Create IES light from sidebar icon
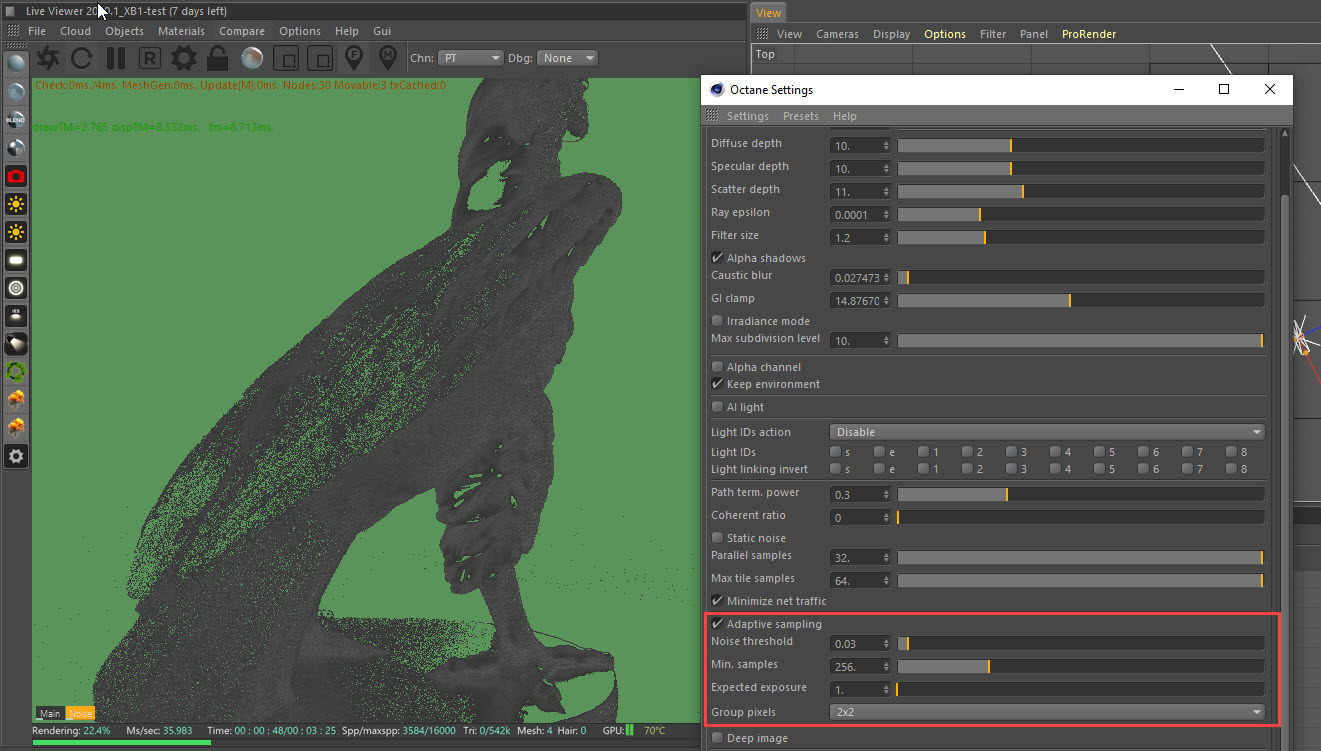Viewport: 1321px width, 751px height. pyautogui.click(x=16, y=315)
